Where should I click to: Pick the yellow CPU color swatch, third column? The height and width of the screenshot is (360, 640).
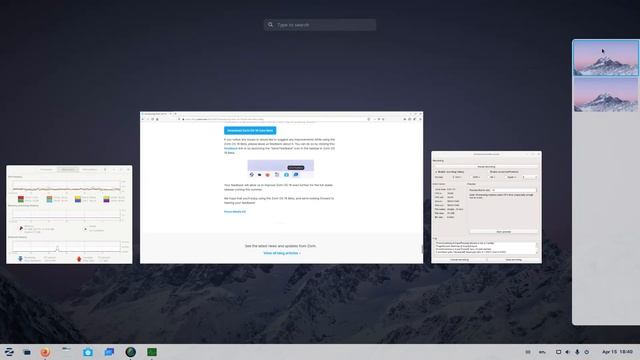pos(78,198)
